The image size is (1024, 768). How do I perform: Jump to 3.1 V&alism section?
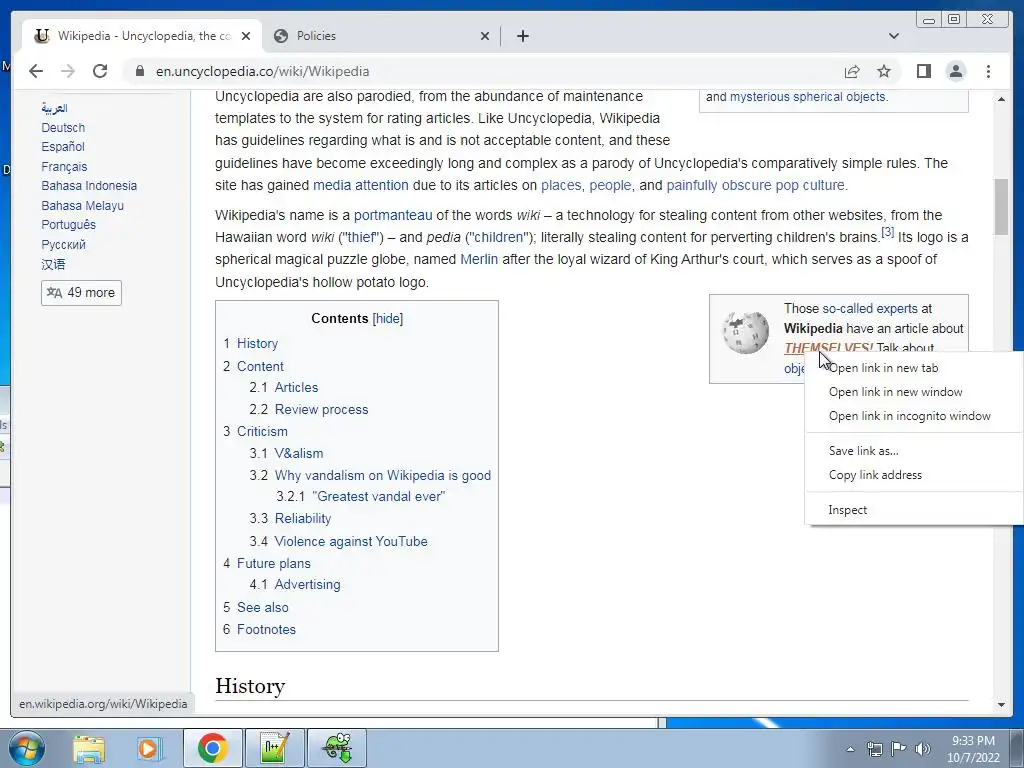[298, 453]
